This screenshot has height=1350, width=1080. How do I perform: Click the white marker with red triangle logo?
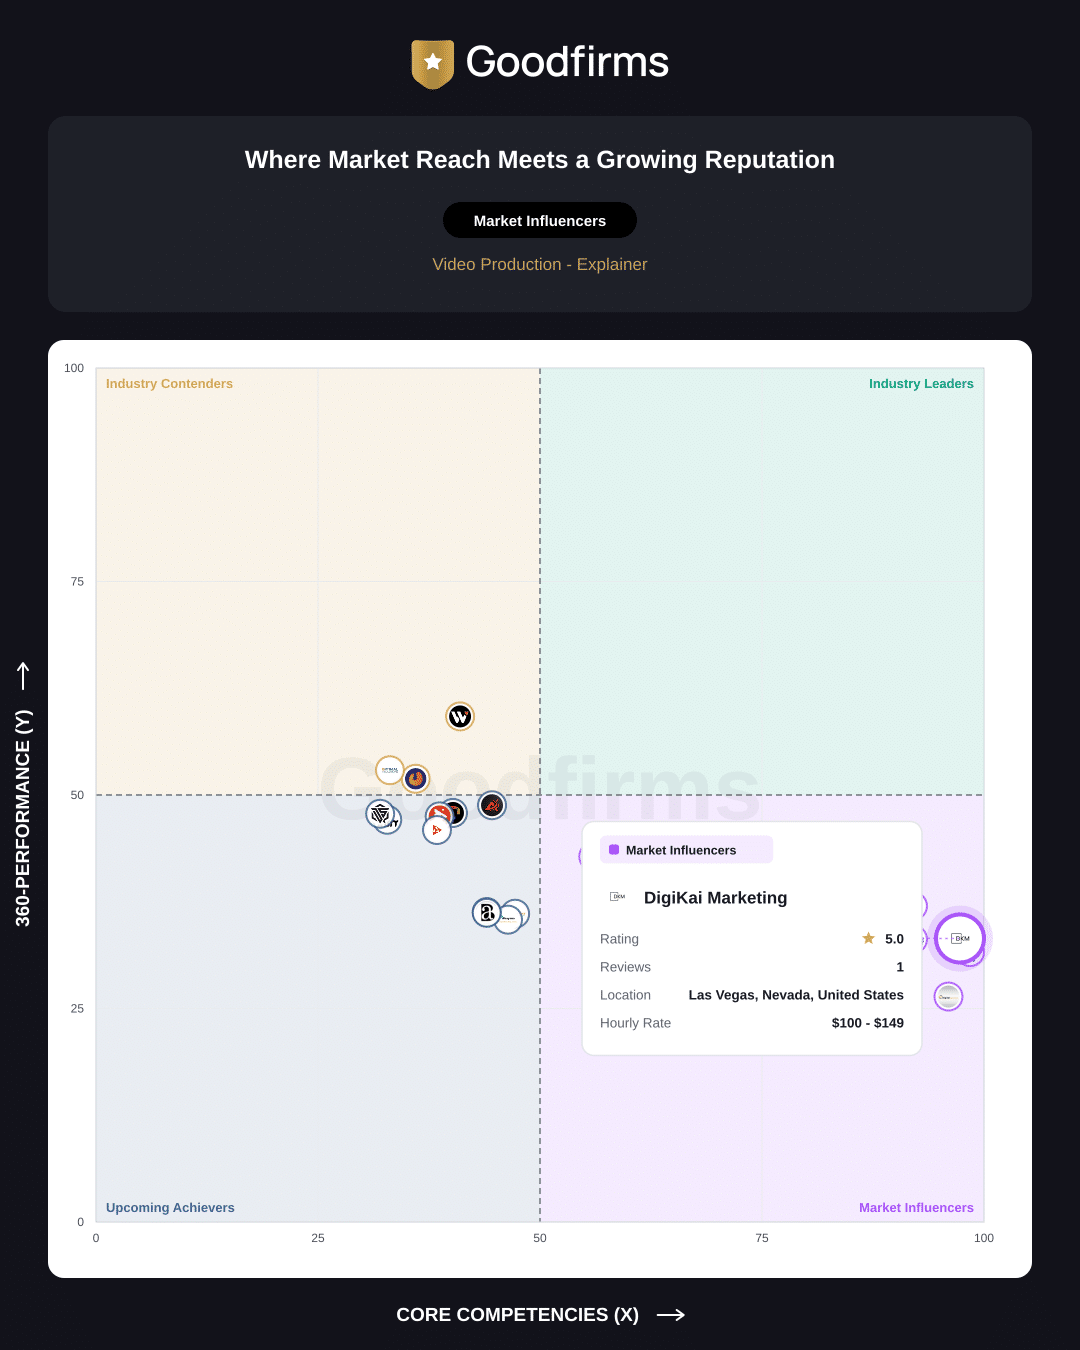(x=437, y=830)
